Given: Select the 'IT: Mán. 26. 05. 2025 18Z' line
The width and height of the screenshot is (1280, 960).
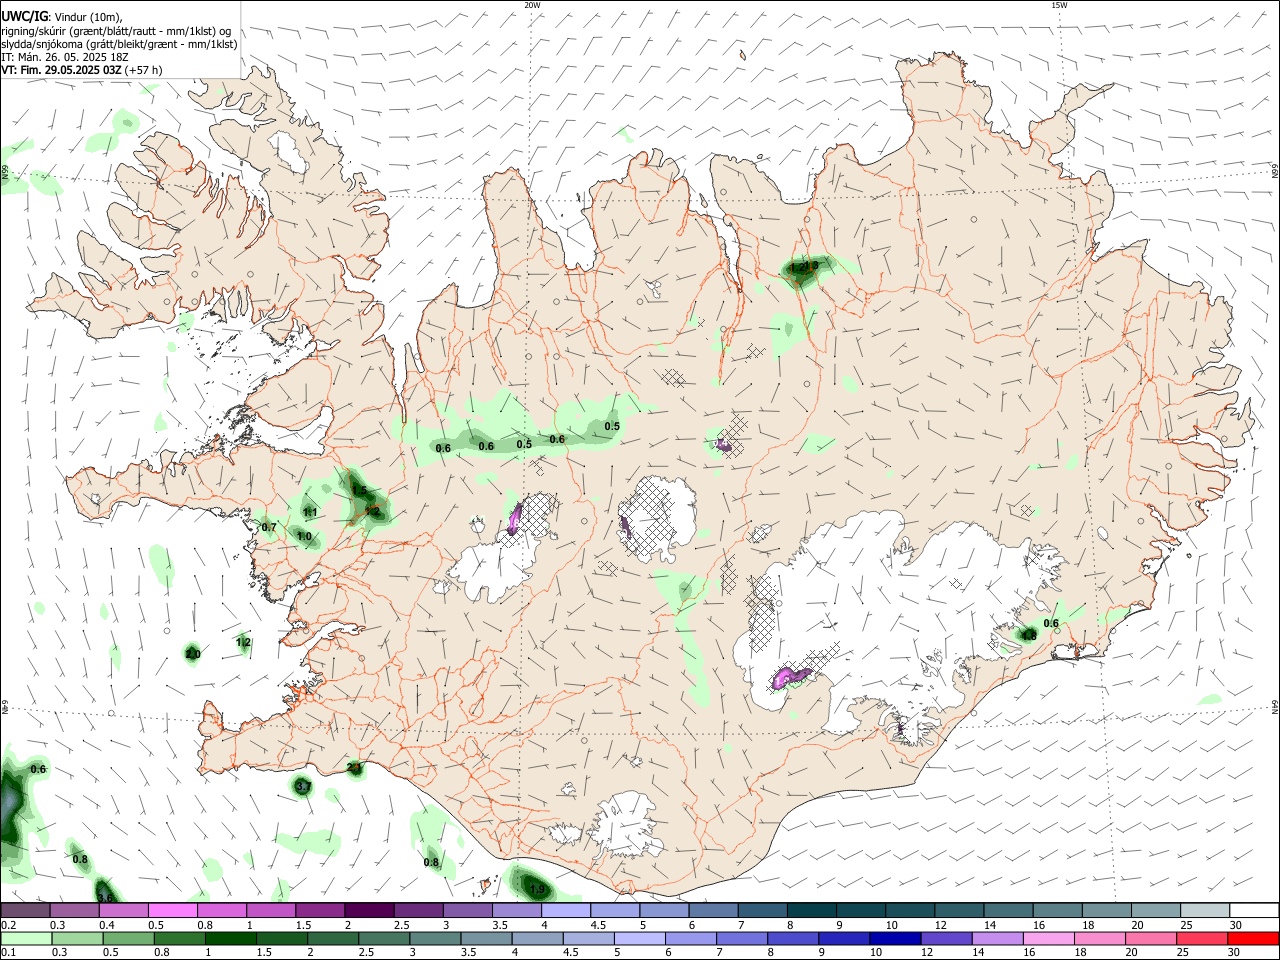Looking at the screenshot, I should [65, 57].
